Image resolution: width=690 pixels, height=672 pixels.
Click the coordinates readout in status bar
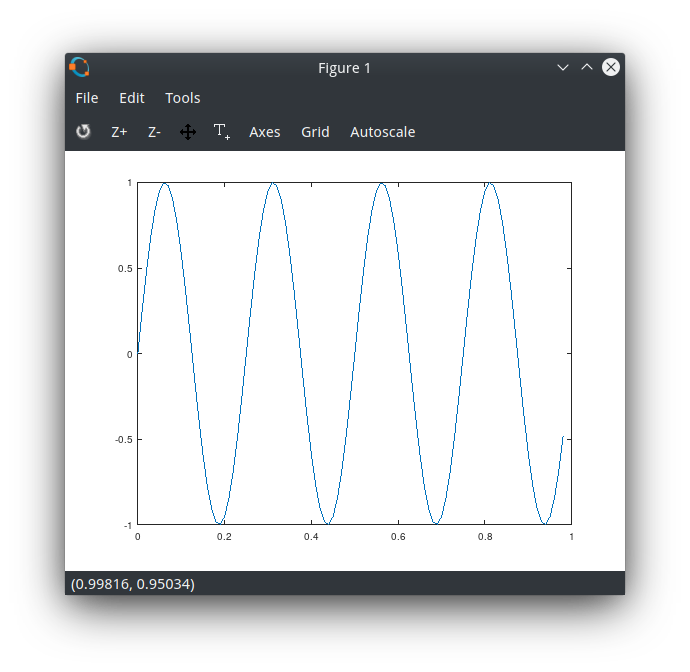[x=133, y=584]
